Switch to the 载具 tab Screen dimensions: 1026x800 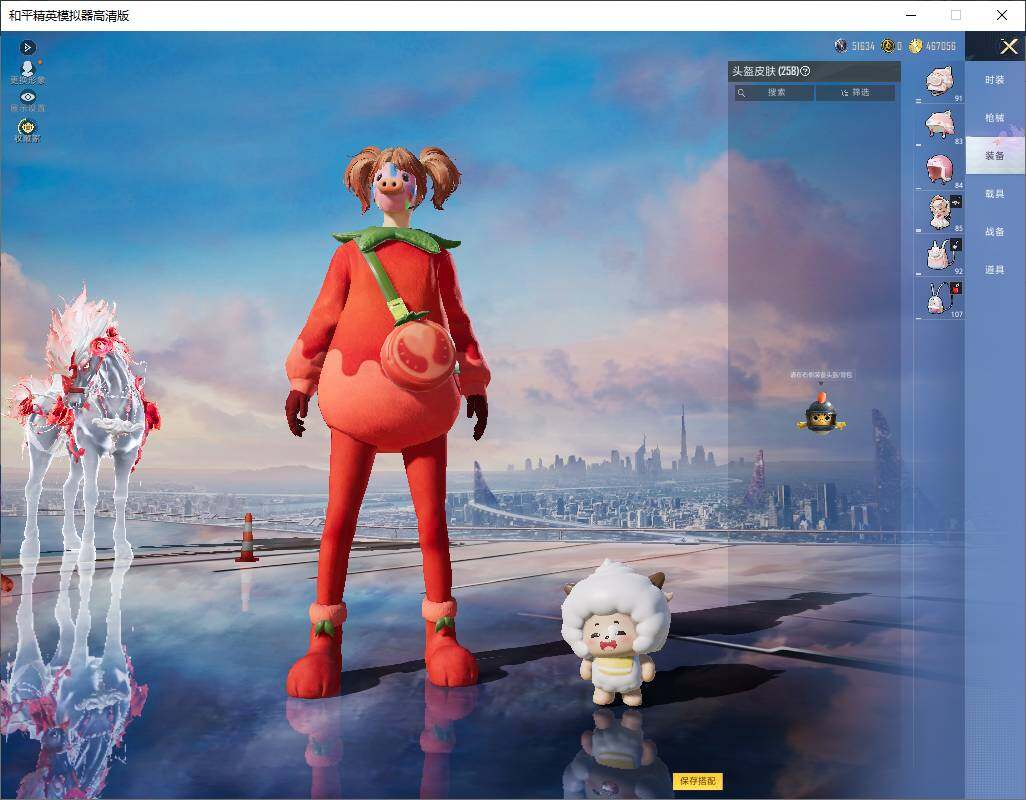tap(995, 194)
